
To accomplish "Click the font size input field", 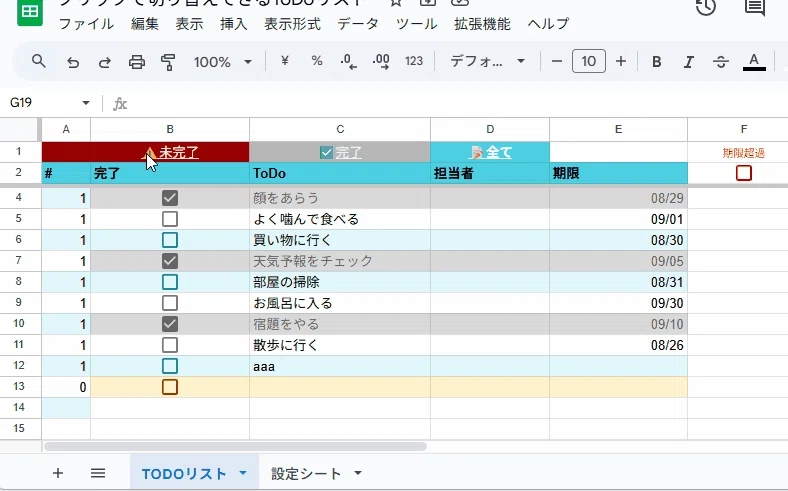I will 588,61.
